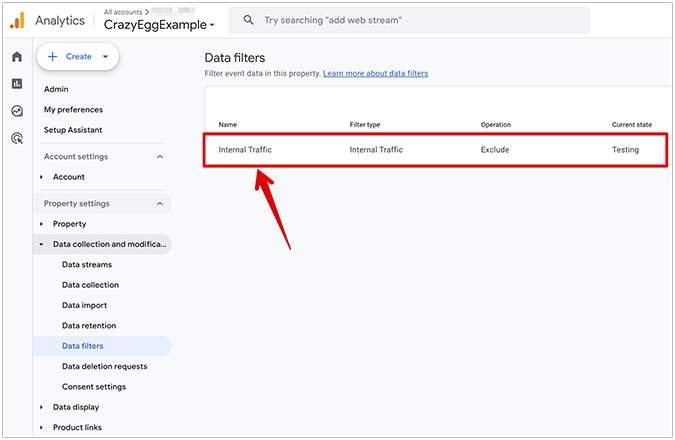Open Setup Assistant in sidebar
Image resolution: width=675 pixels, height=440 pixels.
tap(73, 130)
